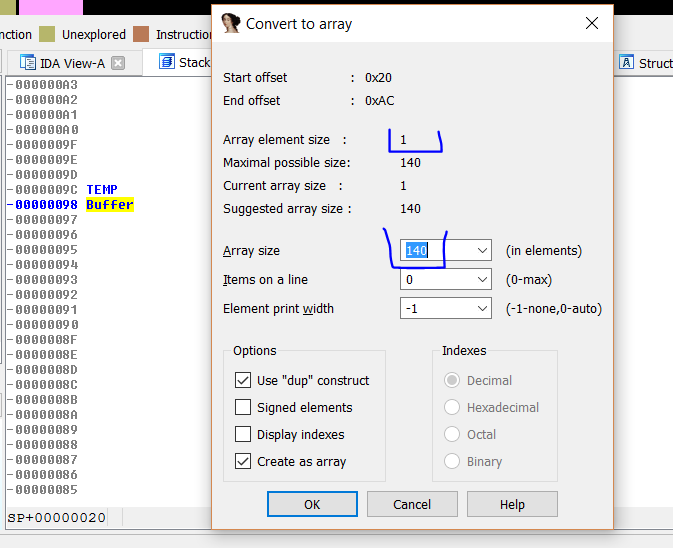Click the Unexplored legend color swatch
The height and width of the screenshot is (548, 673).
coord(47,34)
